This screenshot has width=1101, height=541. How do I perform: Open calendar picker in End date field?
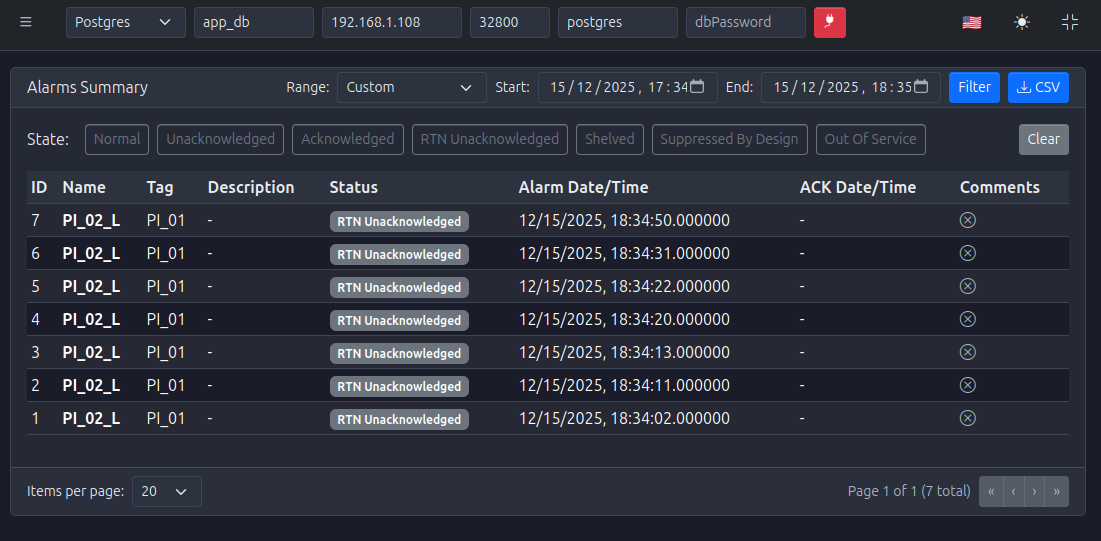(921, 86)
